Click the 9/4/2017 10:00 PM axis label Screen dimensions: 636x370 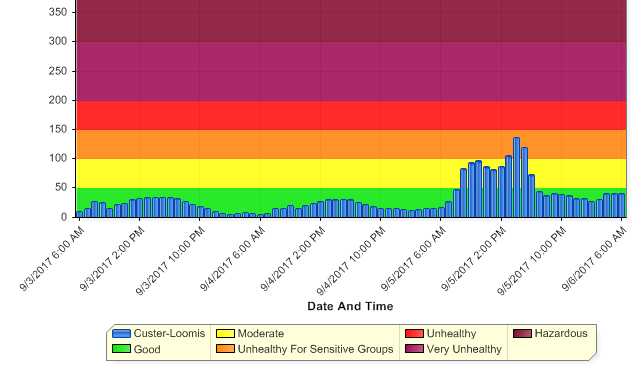tap(351, 260)
